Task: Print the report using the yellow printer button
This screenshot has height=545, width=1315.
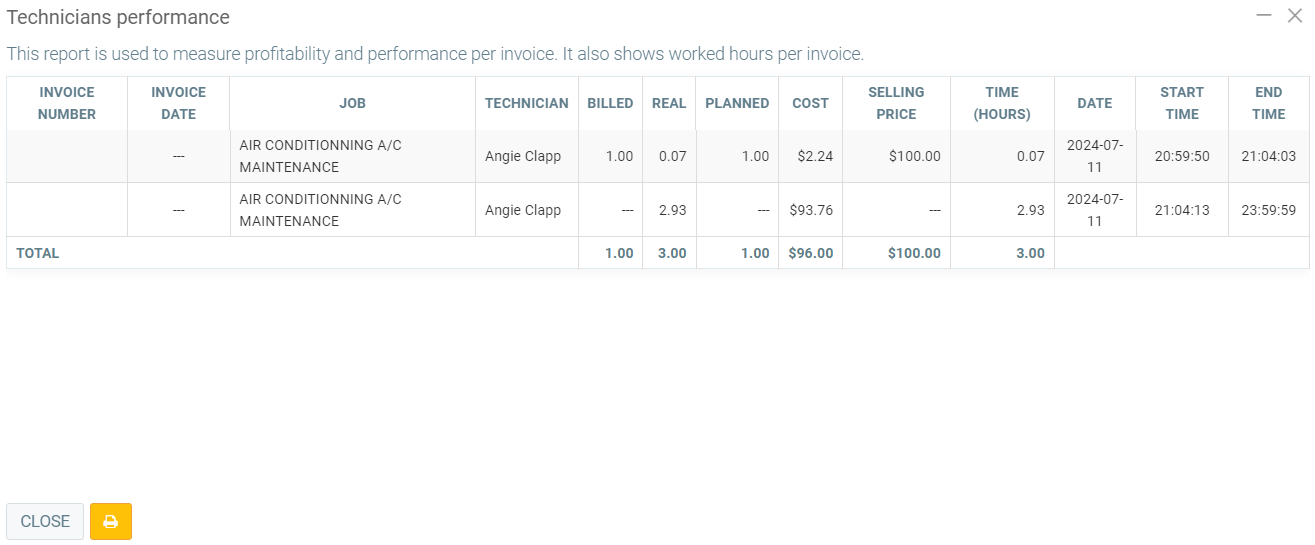Action: click(110, 521)
